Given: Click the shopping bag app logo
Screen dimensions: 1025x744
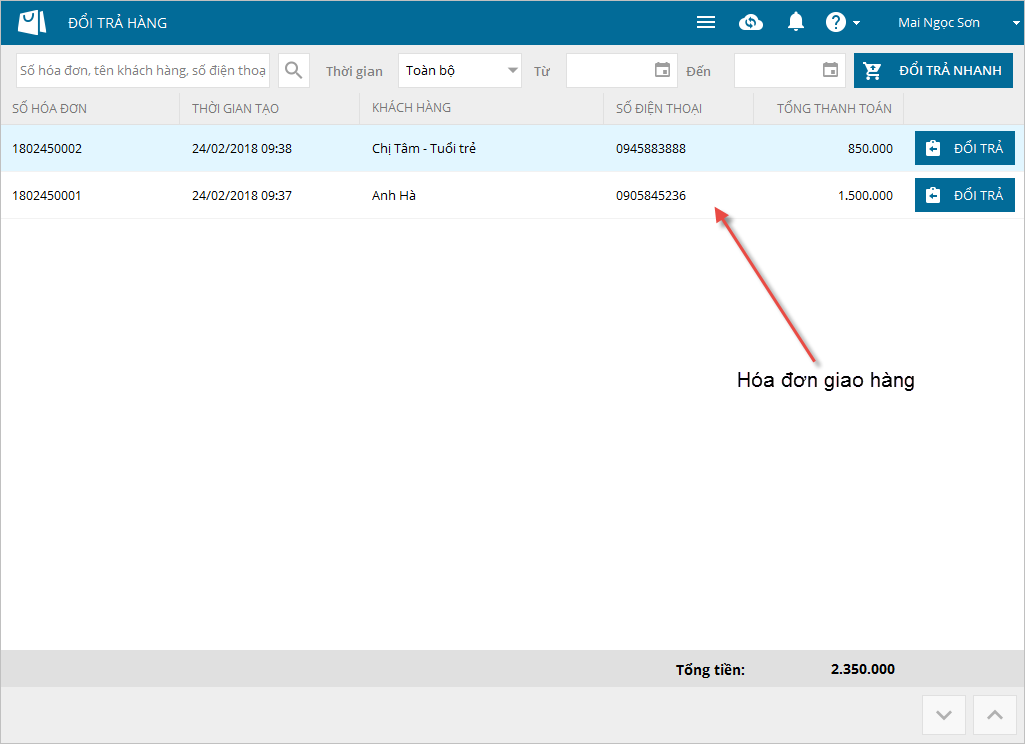Looking at the screenshot, I should pos(32,22).
